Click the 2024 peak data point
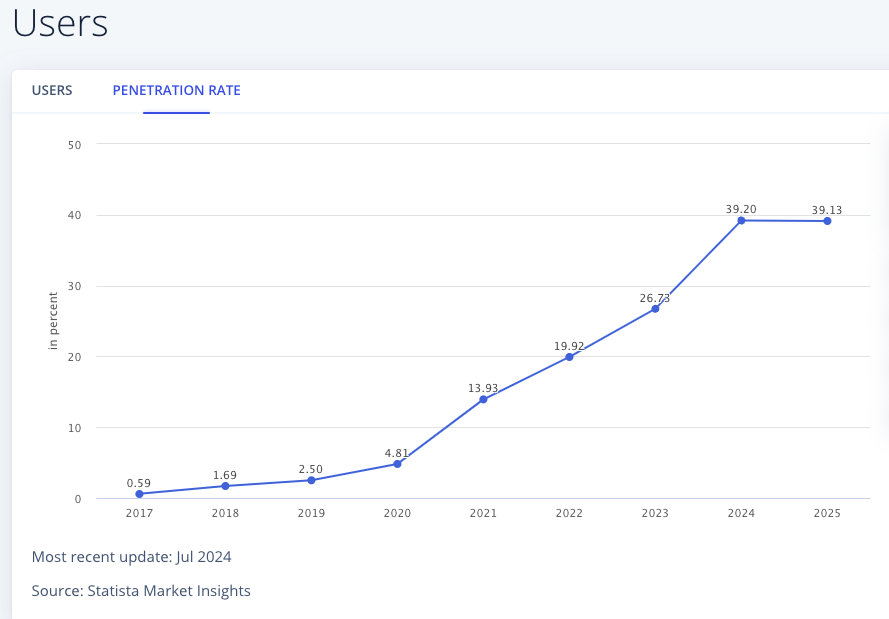Image resolution: width=889 pixels, height=619 pixels. tap(741, 220)
